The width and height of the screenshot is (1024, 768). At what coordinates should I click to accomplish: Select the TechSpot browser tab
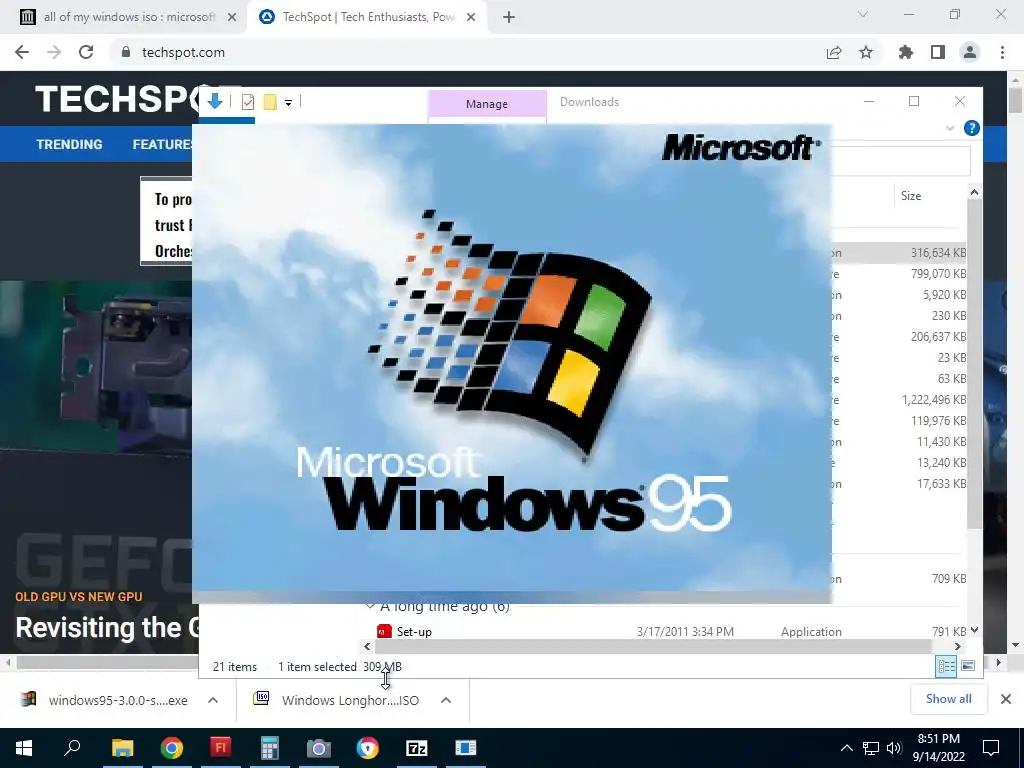(x=368, y=17)
